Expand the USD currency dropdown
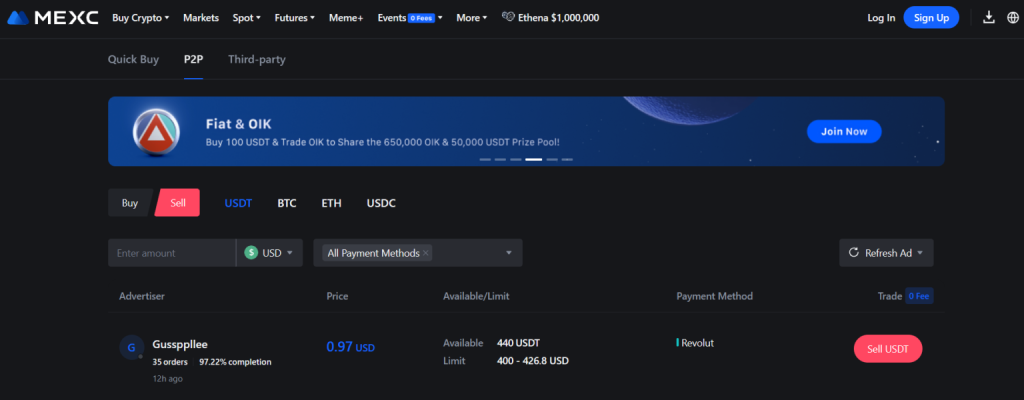The width and height of the screenshot is (1024, 400). coord(269,253)
